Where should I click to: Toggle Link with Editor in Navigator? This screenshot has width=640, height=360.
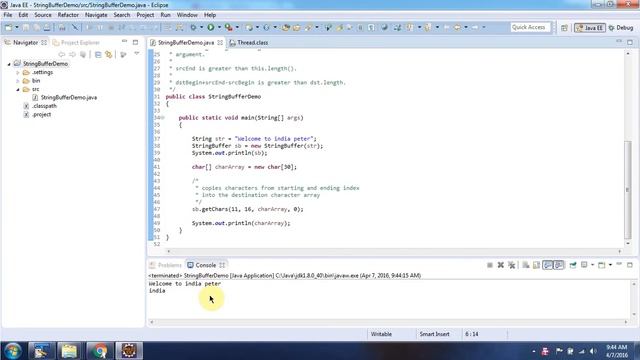pyautogui.click(x=109, y=54)
